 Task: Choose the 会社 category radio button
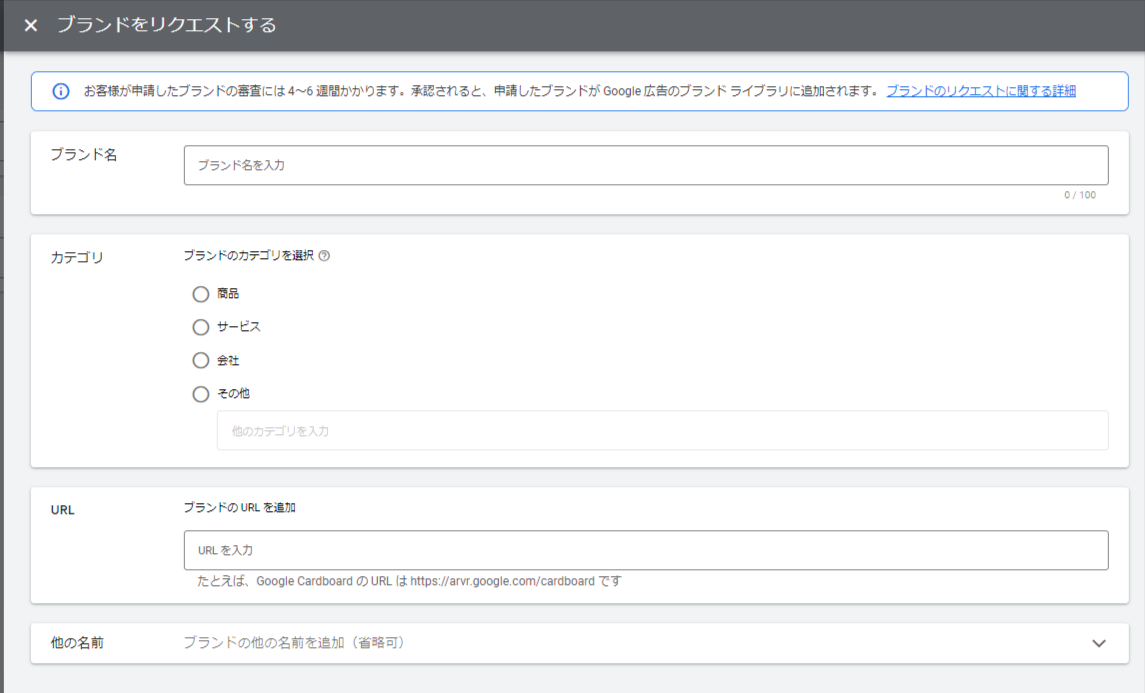(201, 361)
